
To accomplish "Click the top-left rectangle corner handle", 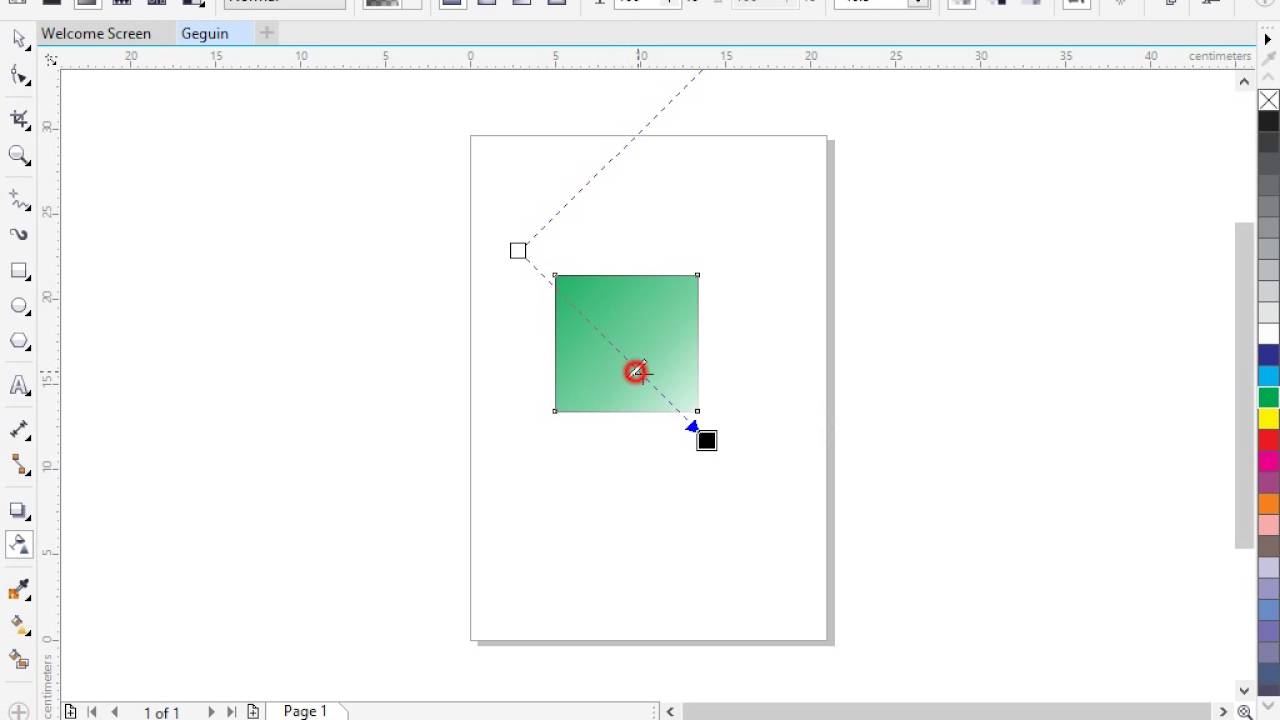I will [555, 275].
